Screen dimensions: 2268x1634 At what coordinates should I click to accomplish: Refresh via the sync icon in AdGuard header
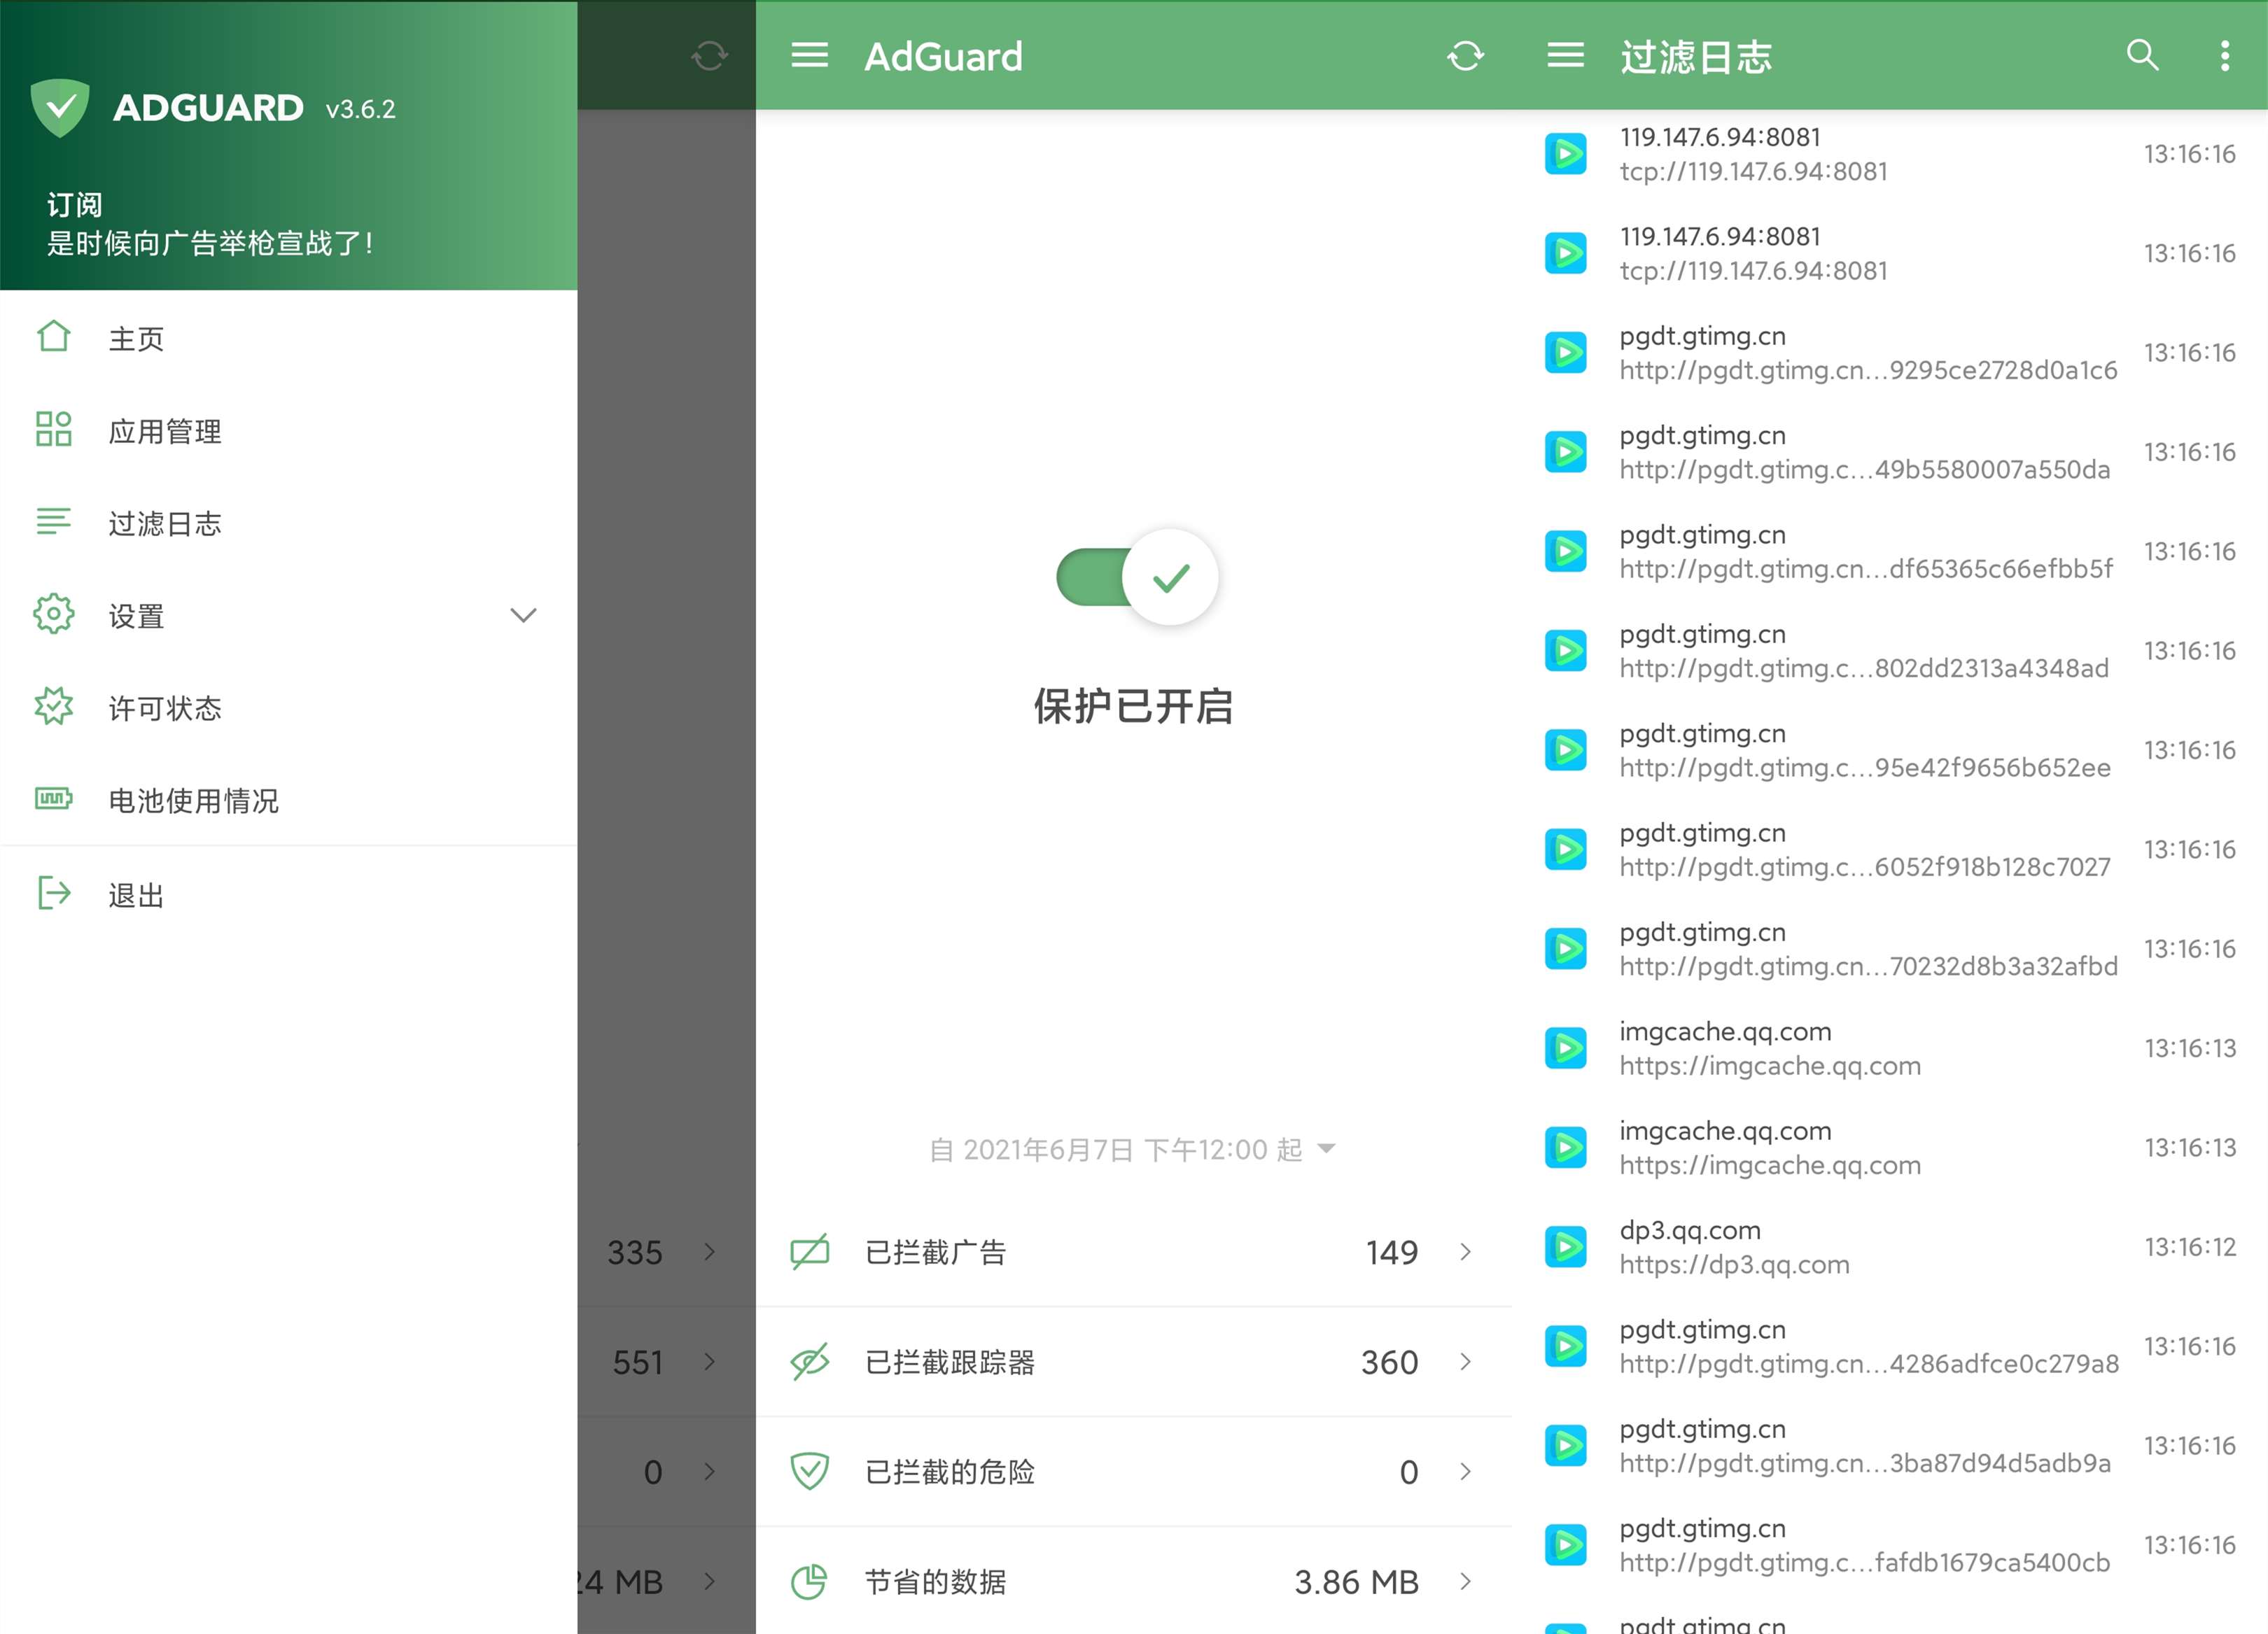coord(1465,55)
